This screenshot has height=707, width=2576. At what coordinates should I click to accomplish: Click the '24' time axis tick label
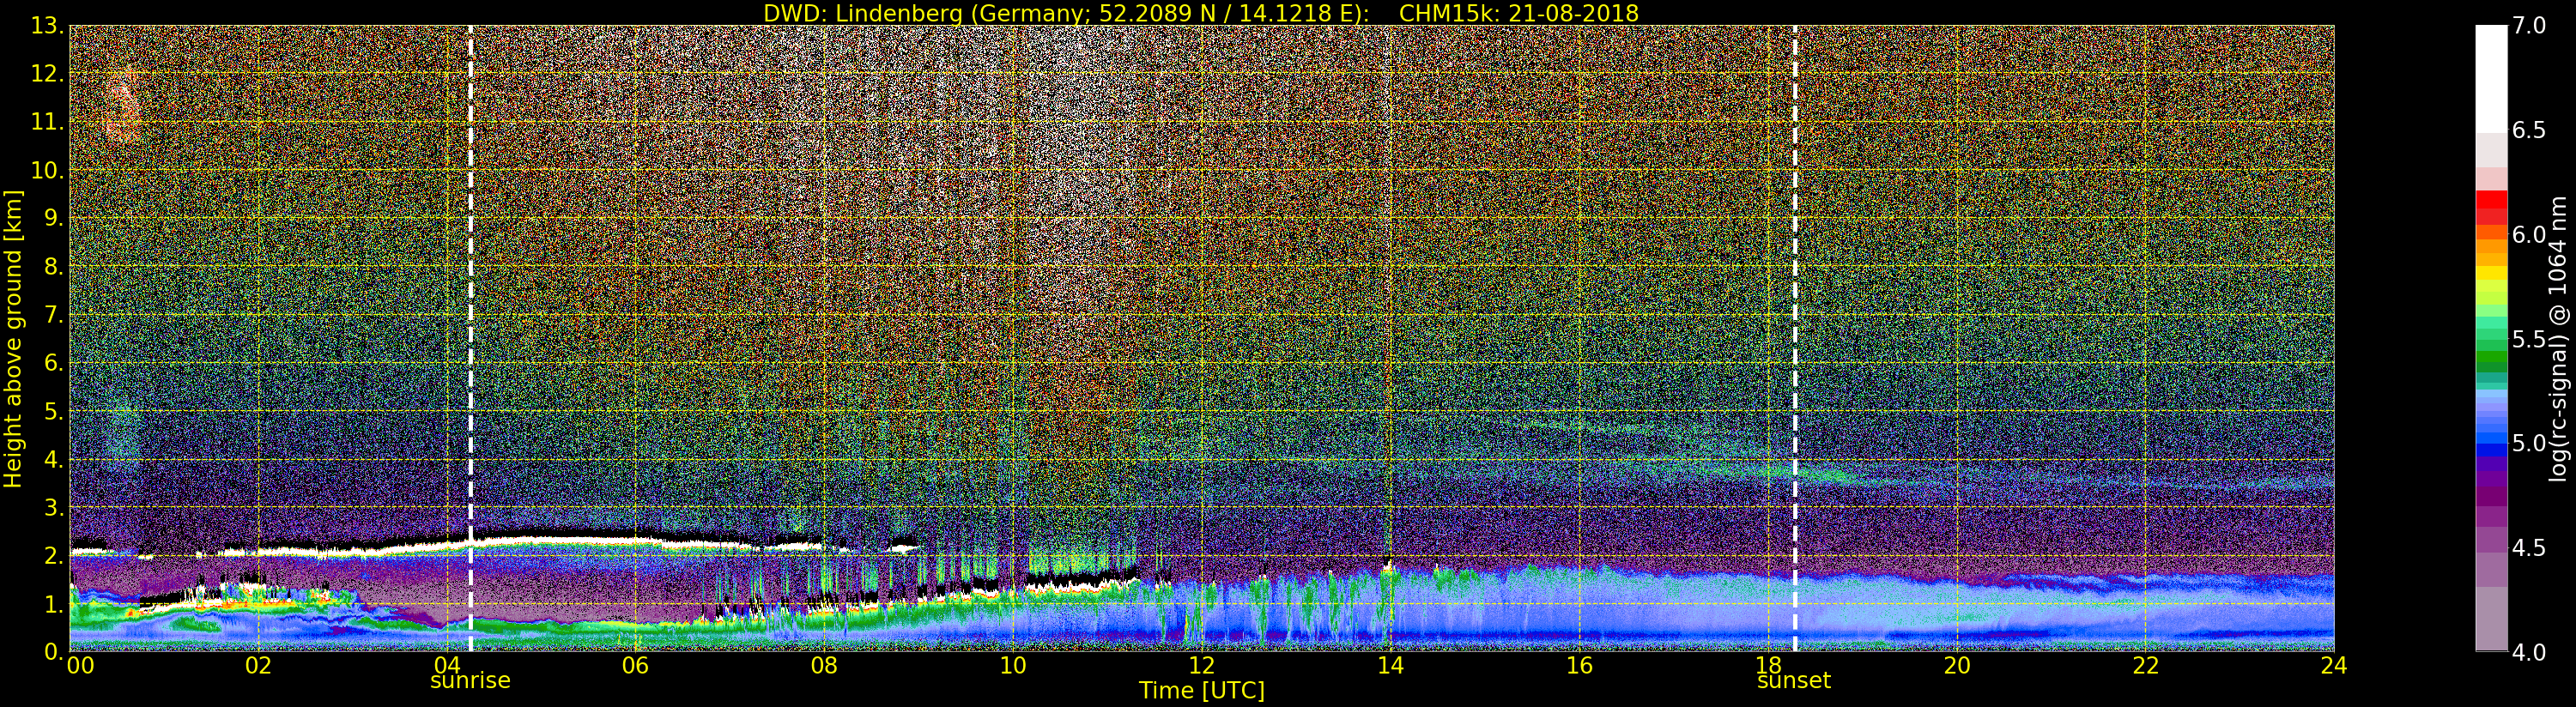(2334, 666)
